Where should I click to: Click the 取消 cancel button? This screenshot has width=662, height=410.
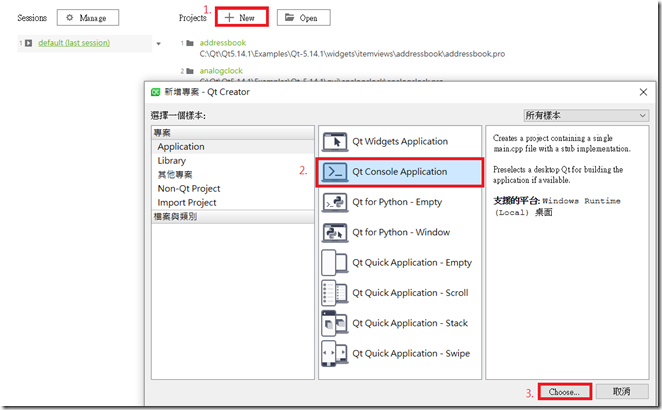622,391
